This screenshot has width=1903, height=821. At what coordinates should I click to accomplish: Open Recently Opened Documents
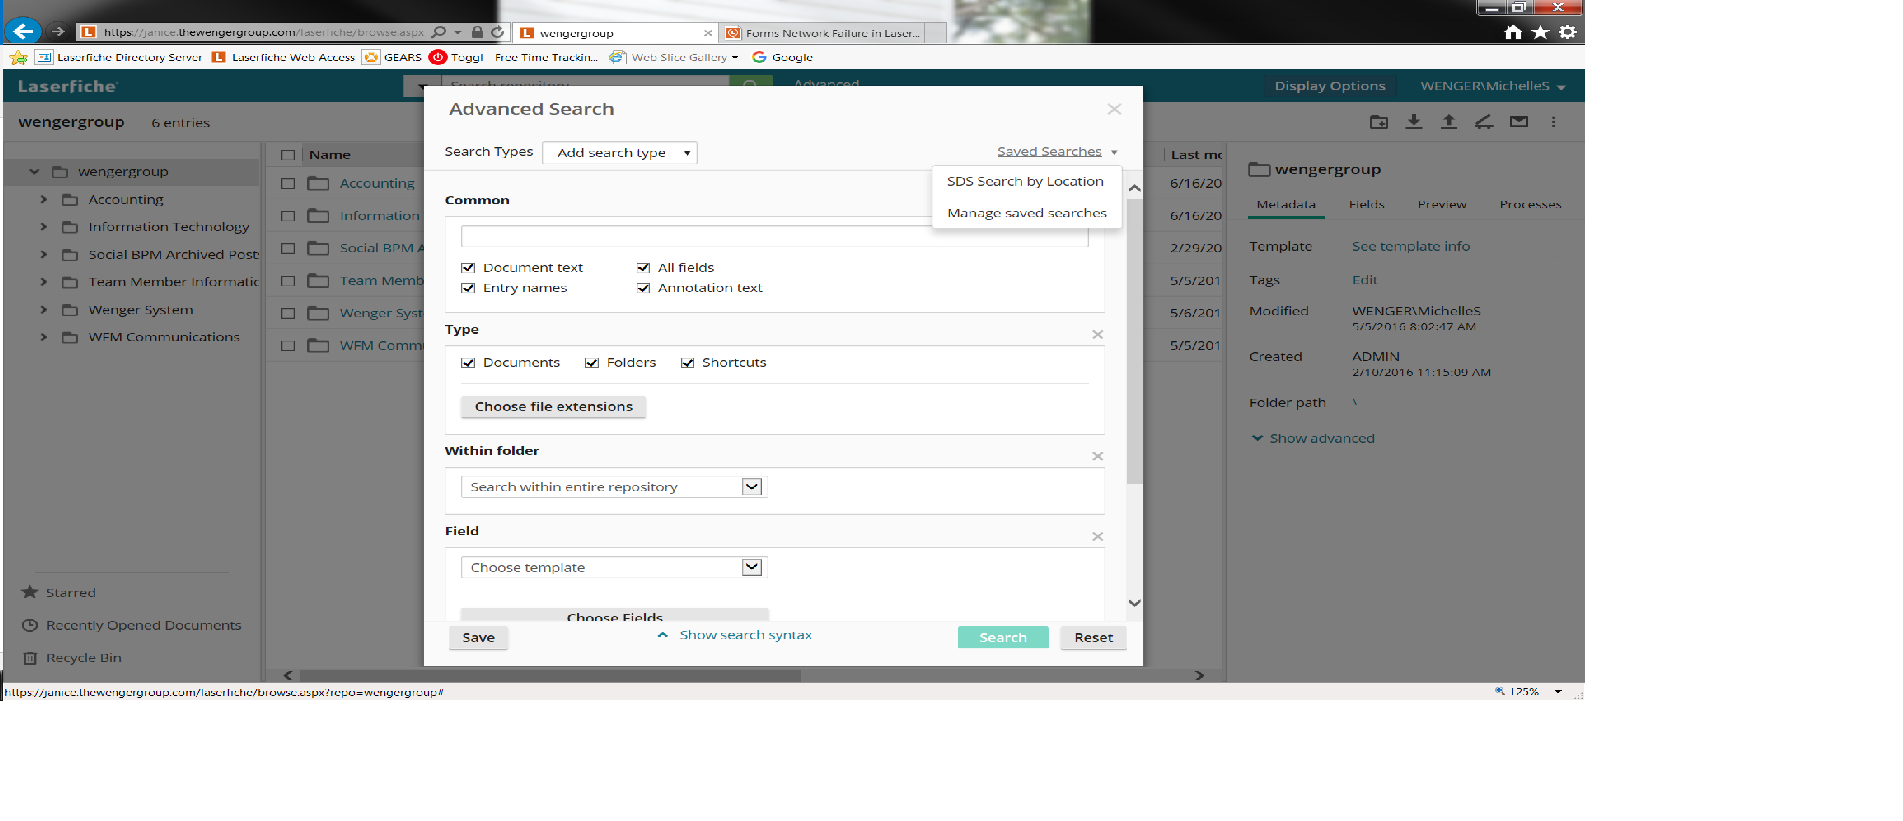coord(132,626)
